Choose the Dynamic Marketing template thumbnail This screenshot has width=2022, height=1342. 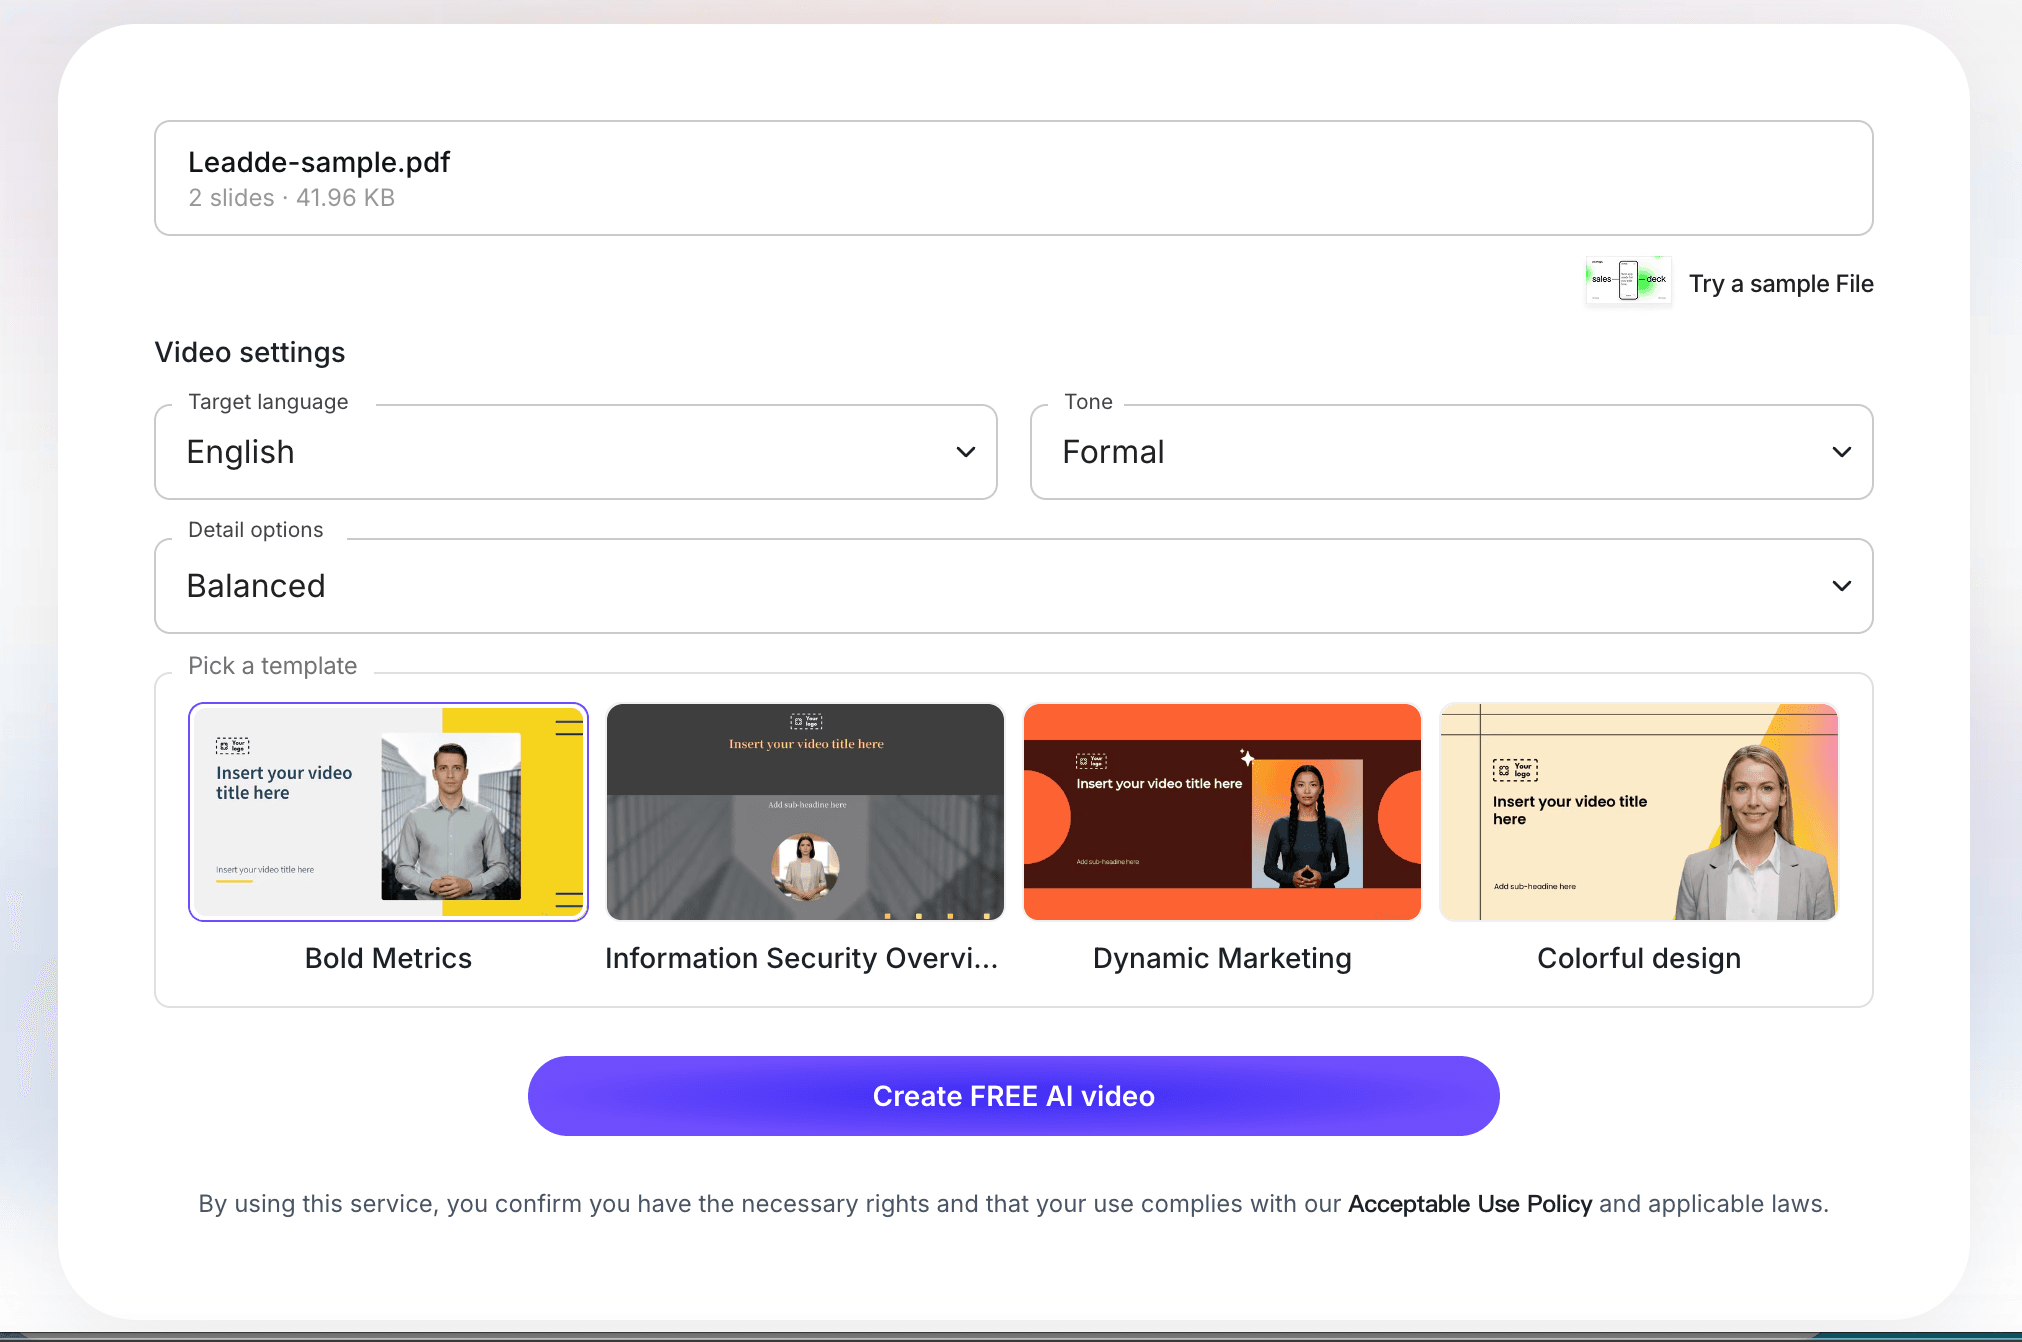click(1222, 812)
